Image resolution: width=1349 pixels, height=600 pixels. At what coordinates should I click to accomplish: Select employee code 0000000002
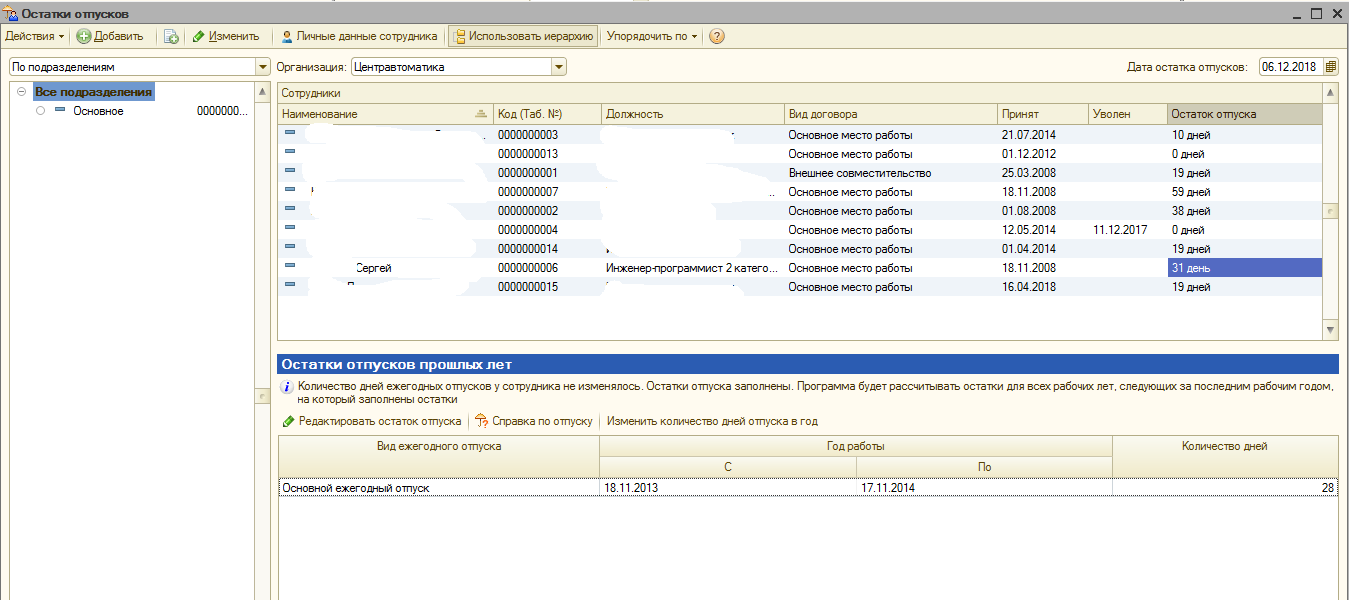(x=528, y=211)
